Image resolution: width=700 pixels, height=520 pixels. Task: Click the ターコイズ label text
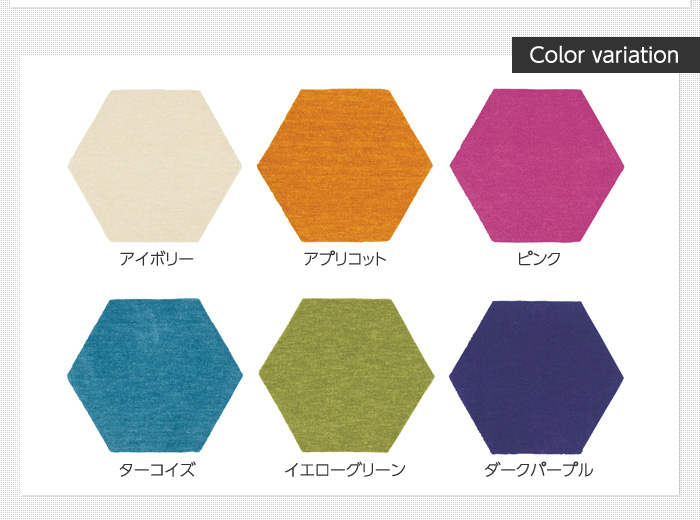[157, 470]
